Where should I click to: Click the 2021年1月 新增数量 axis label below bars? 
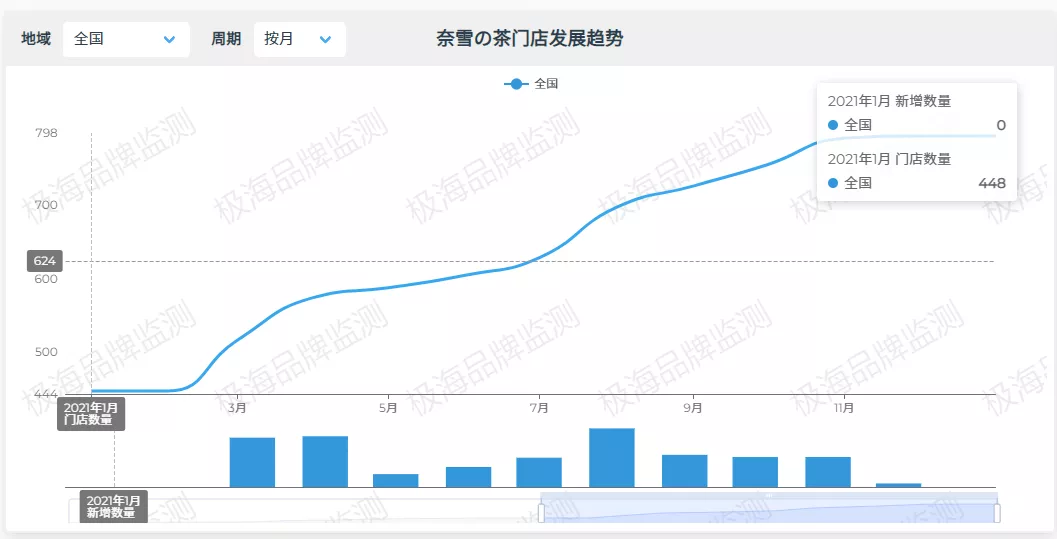114,507
